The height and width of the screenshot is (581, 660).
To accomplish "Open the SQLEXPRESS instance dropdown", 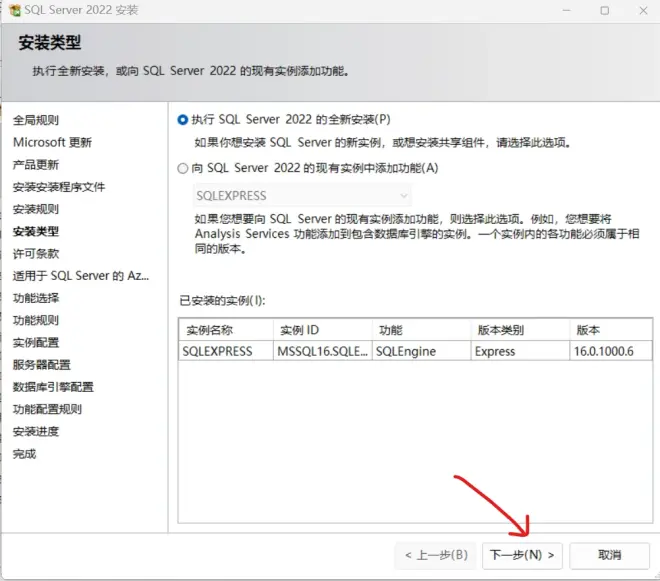I will [302, 196].
